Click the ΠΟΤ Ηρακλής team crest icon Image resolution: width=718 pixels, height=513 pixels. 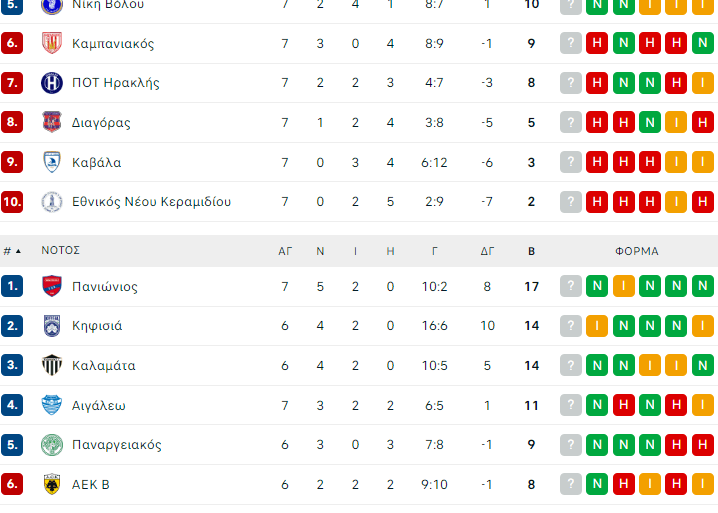pyautogui.click(x=52, y=83)
